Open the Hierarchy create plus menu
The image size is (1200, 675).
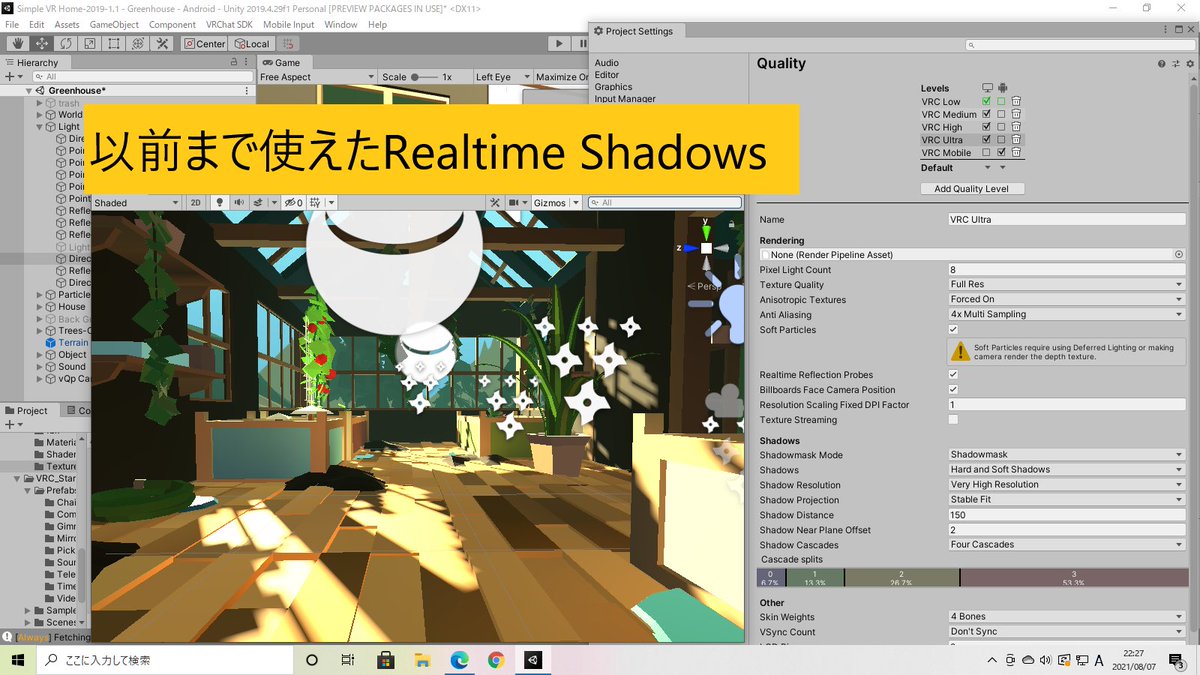[x=13, y=76]
